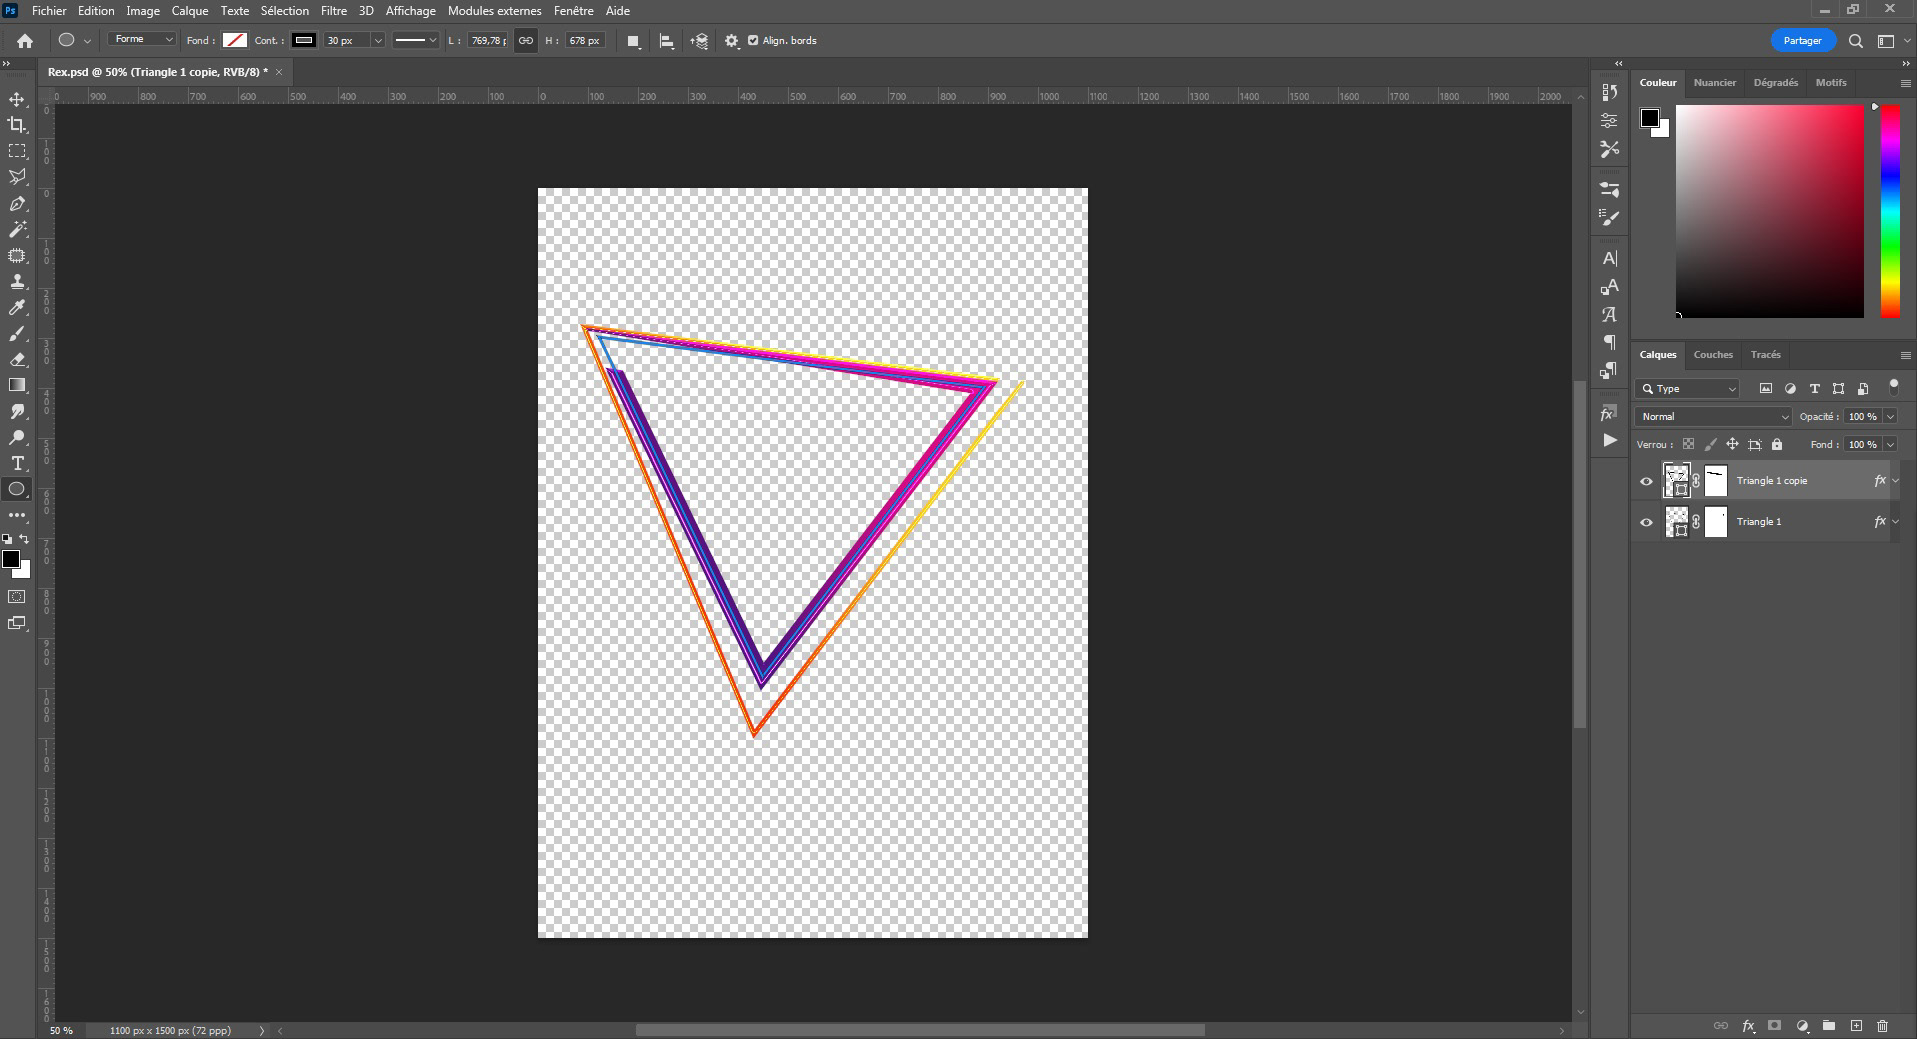
Task: Open the path operations menu
Action: point(633,41)
